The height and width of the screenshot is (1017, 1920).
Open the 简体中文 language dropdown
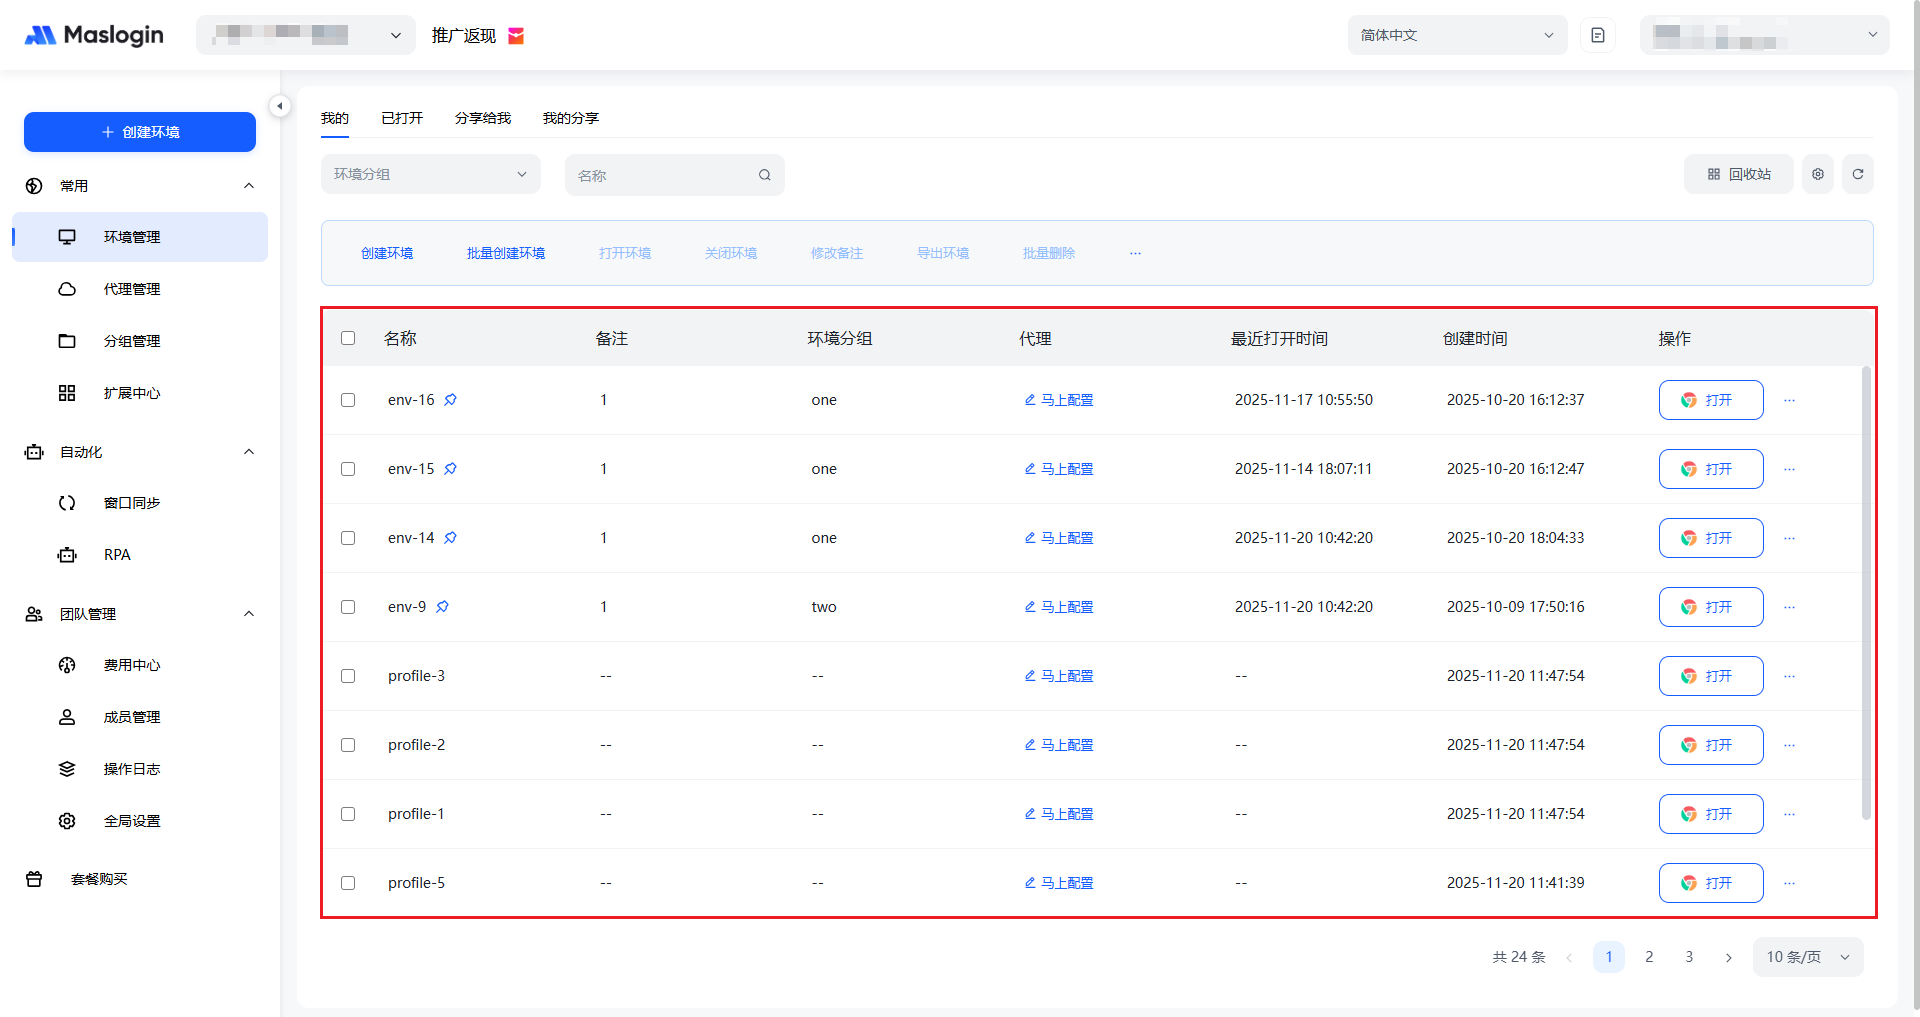(1456, 35)
